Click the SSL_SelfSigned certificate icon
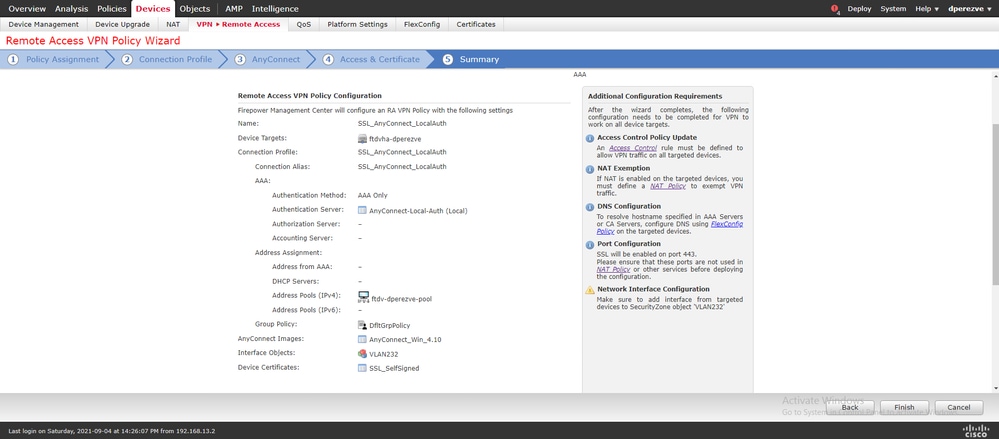 click(x=363, y=368)
